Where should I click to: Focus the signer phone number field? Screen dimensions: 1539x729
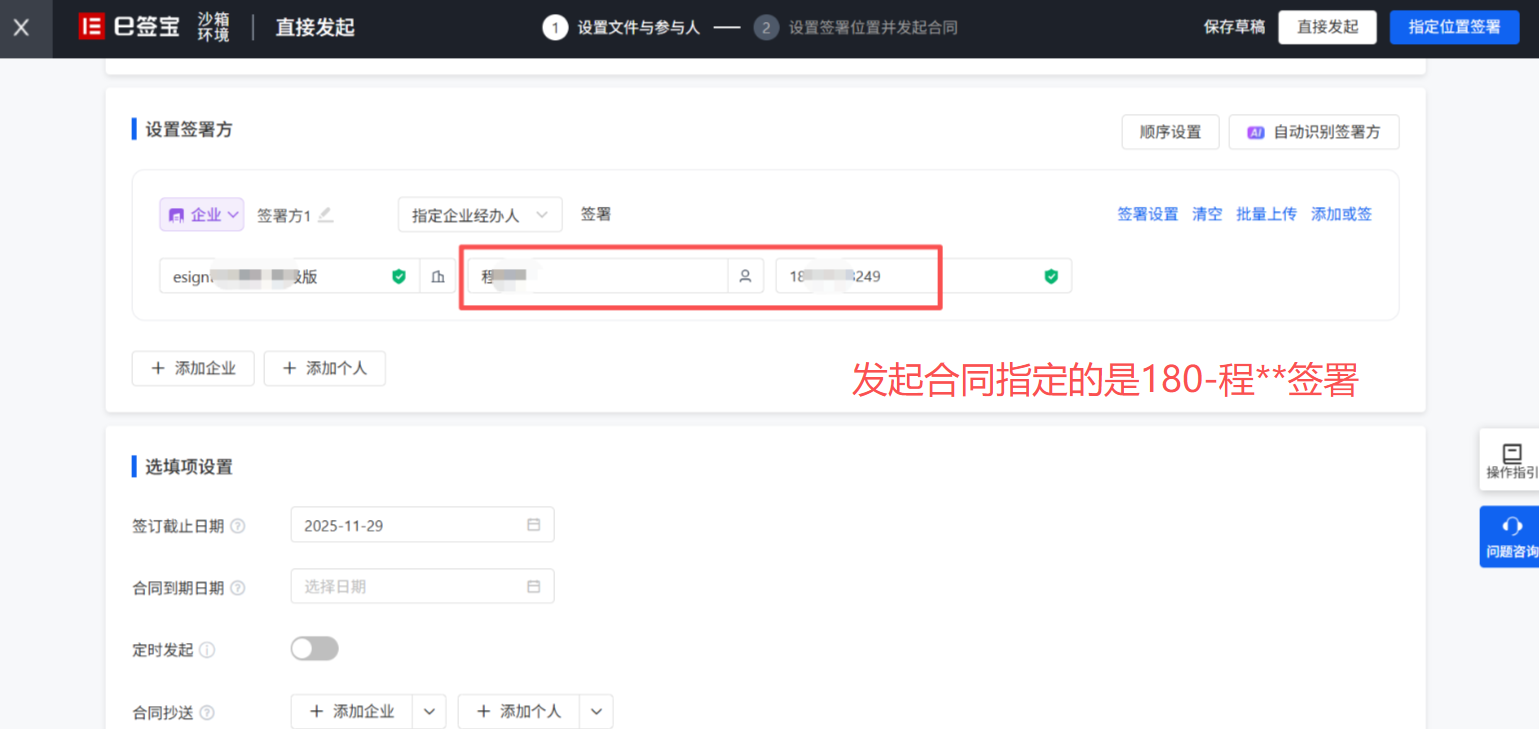[x=923, y=277]
